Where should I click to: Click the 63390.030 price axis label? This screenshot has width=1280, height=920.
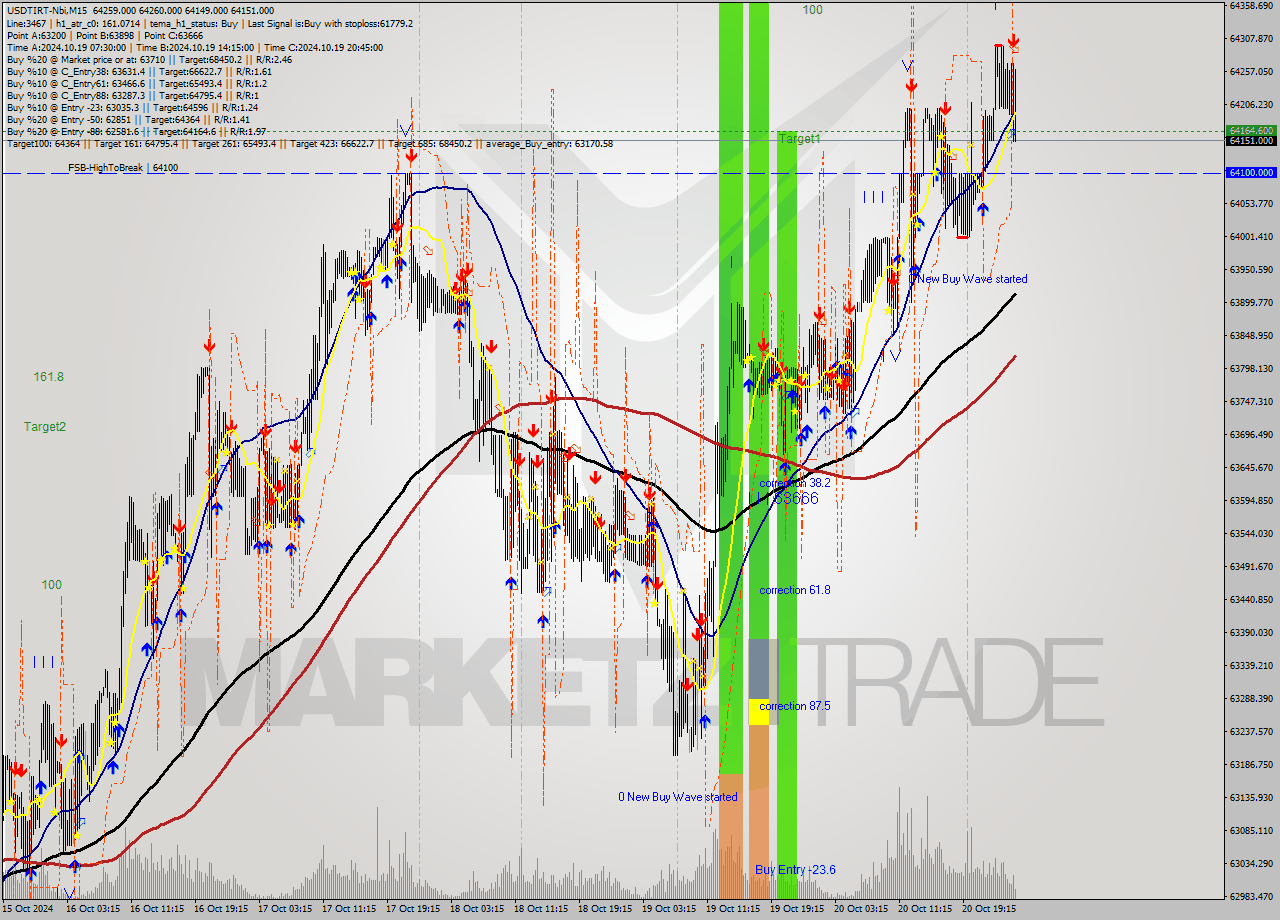coord(1251,632)
